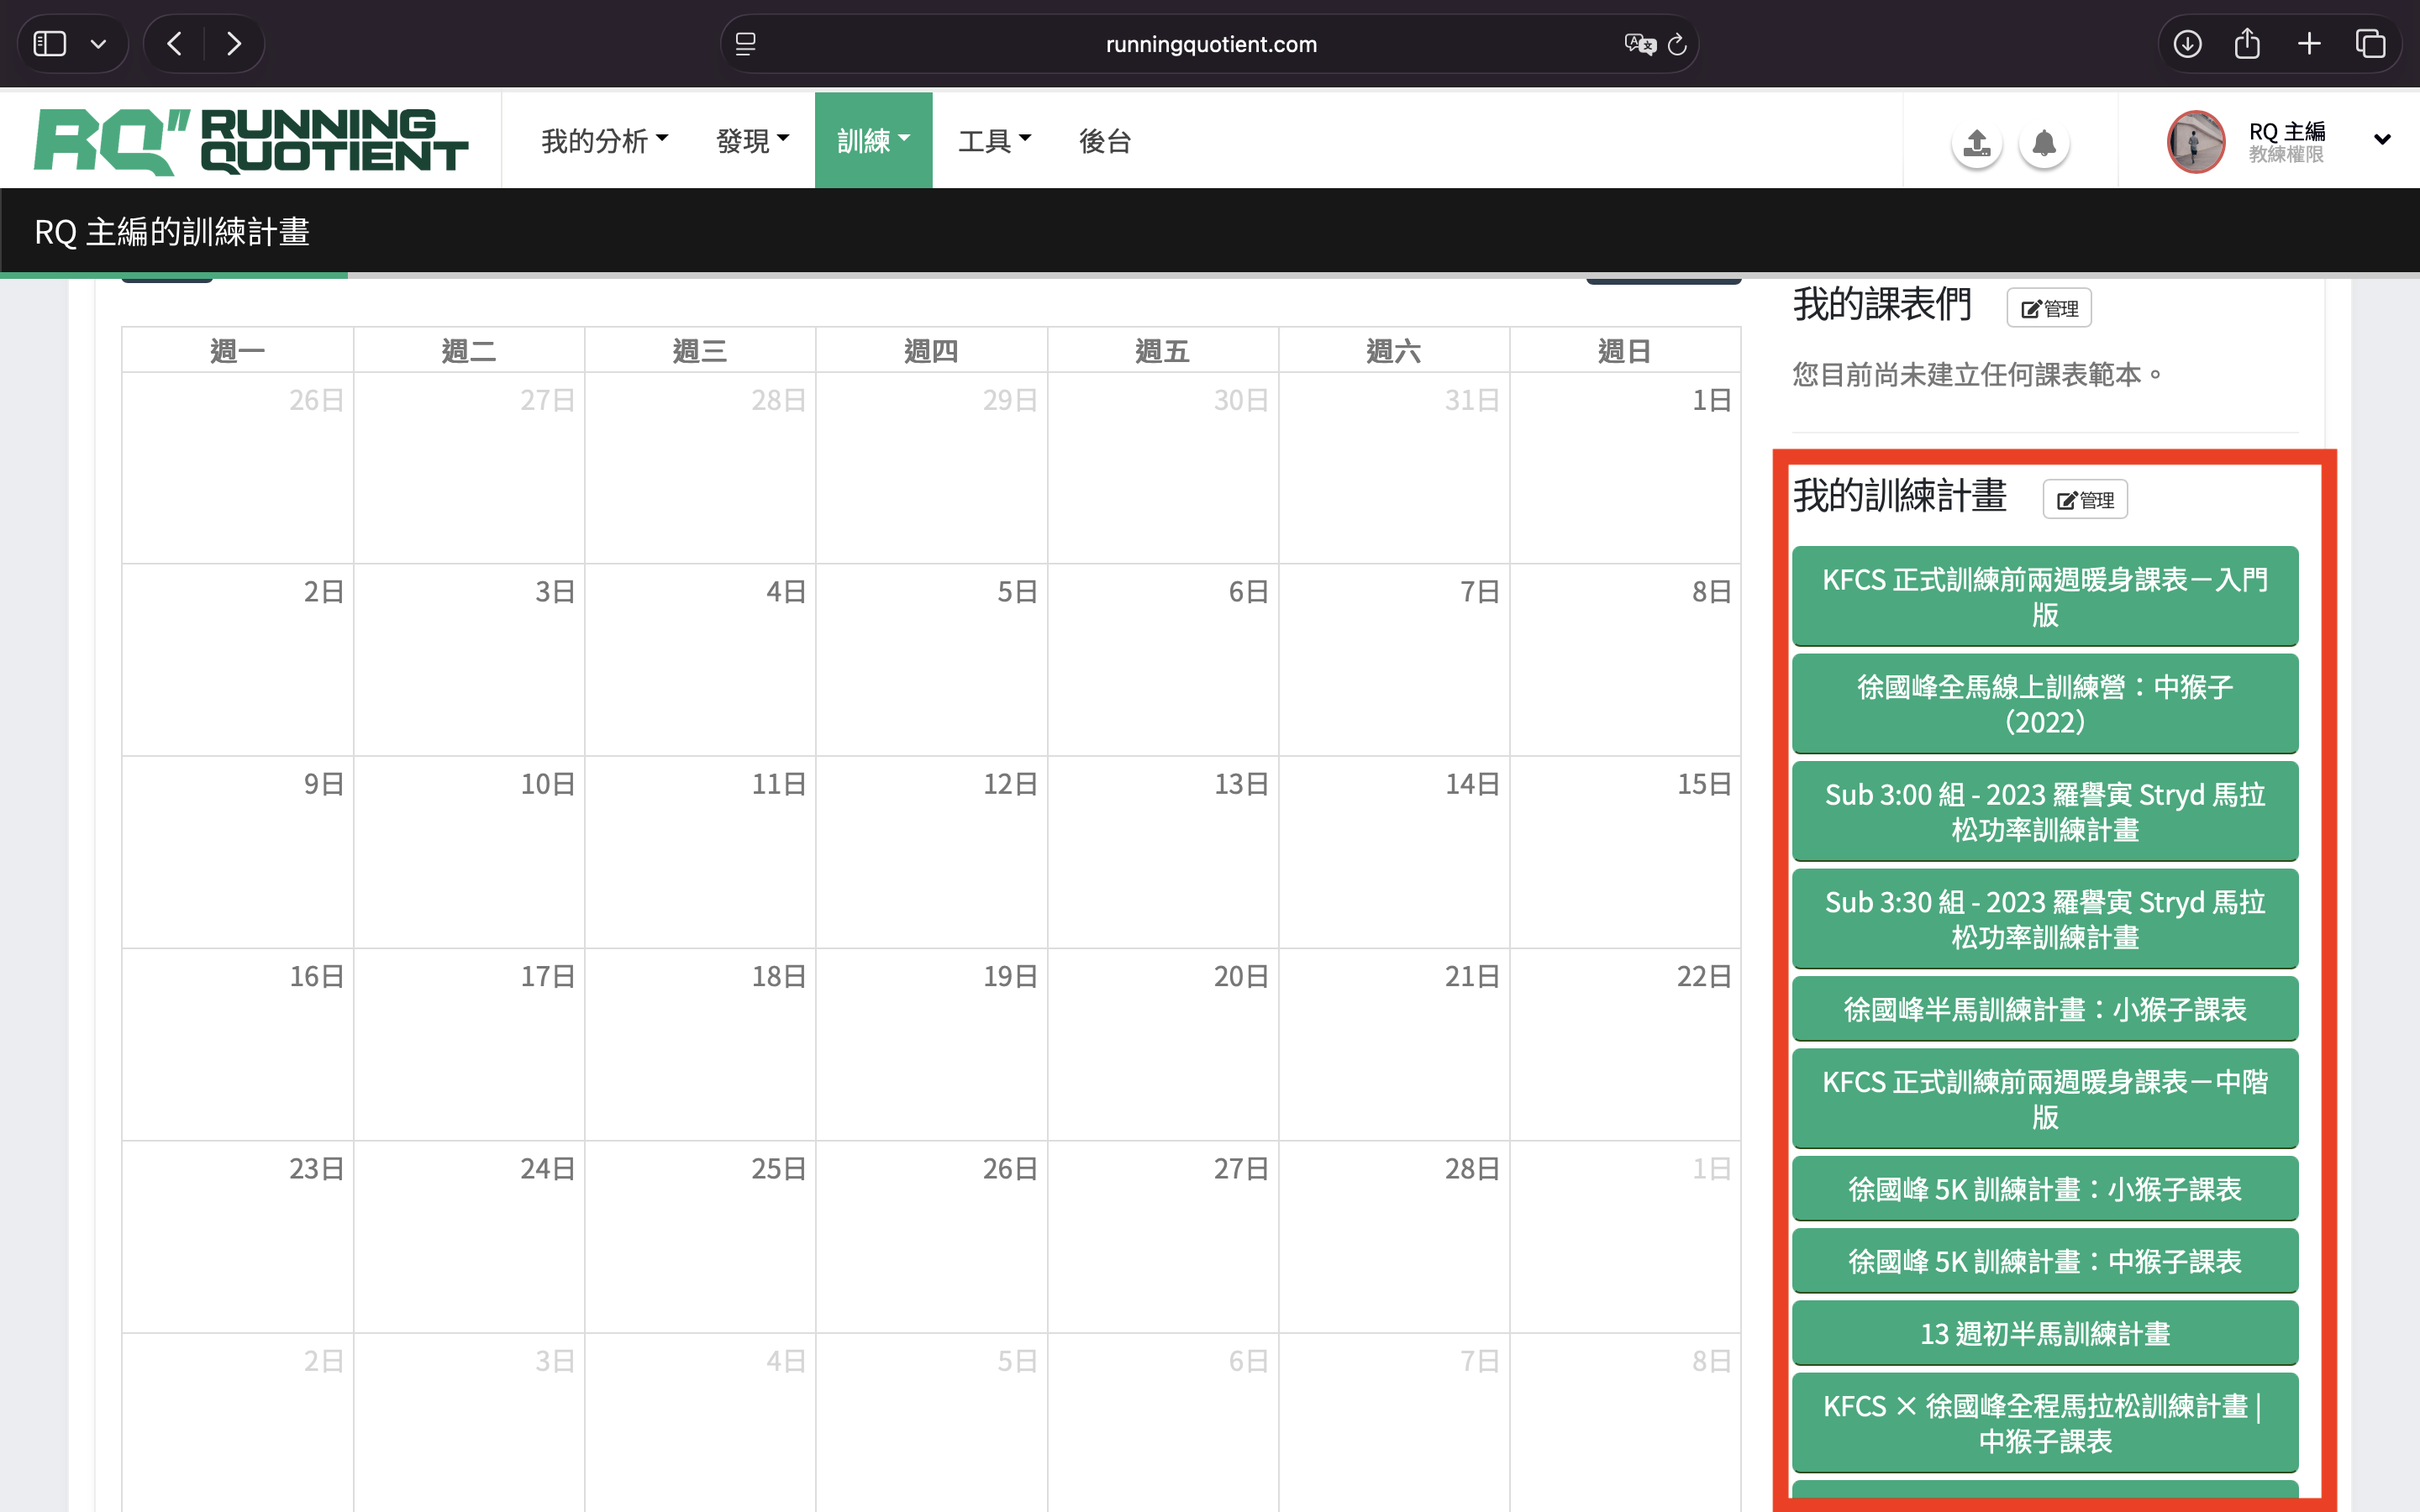Click the page reload icon in address bar
Screen dimensions: 2420x1512
pos(1677,44)
